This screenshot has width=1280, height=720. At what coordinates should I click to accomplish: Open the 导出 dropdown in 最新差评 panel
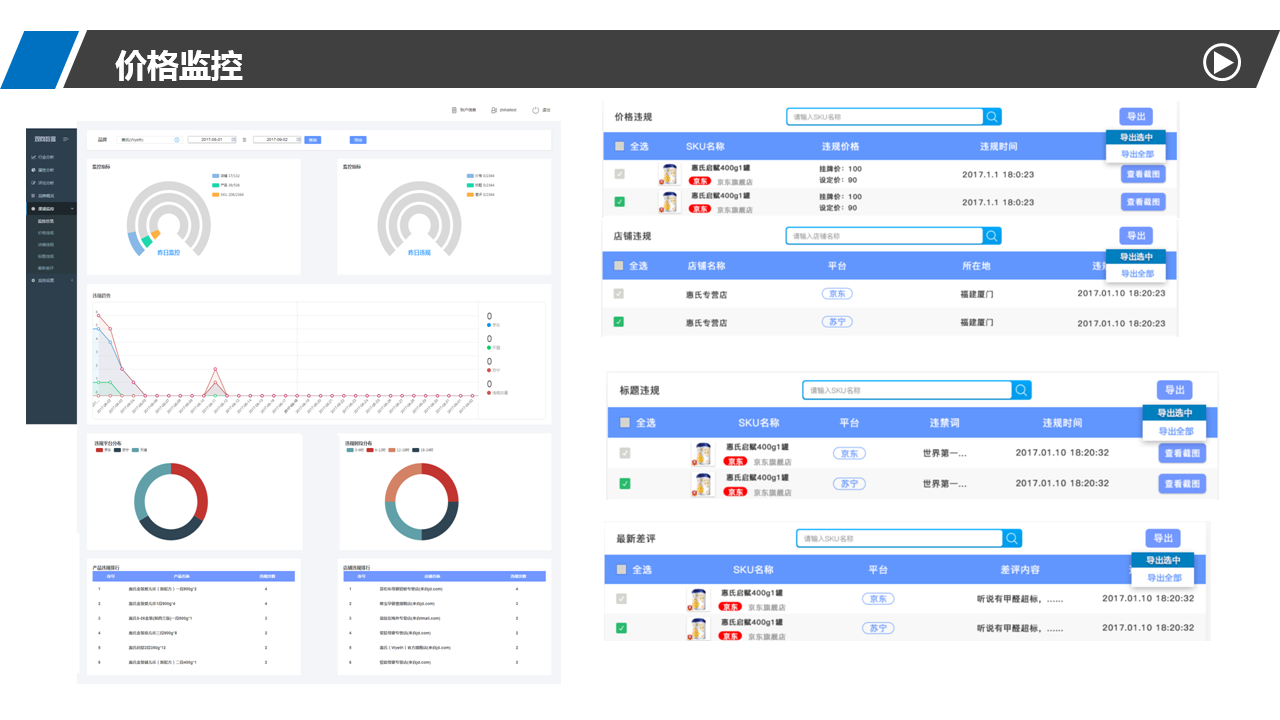[1163, 538]
